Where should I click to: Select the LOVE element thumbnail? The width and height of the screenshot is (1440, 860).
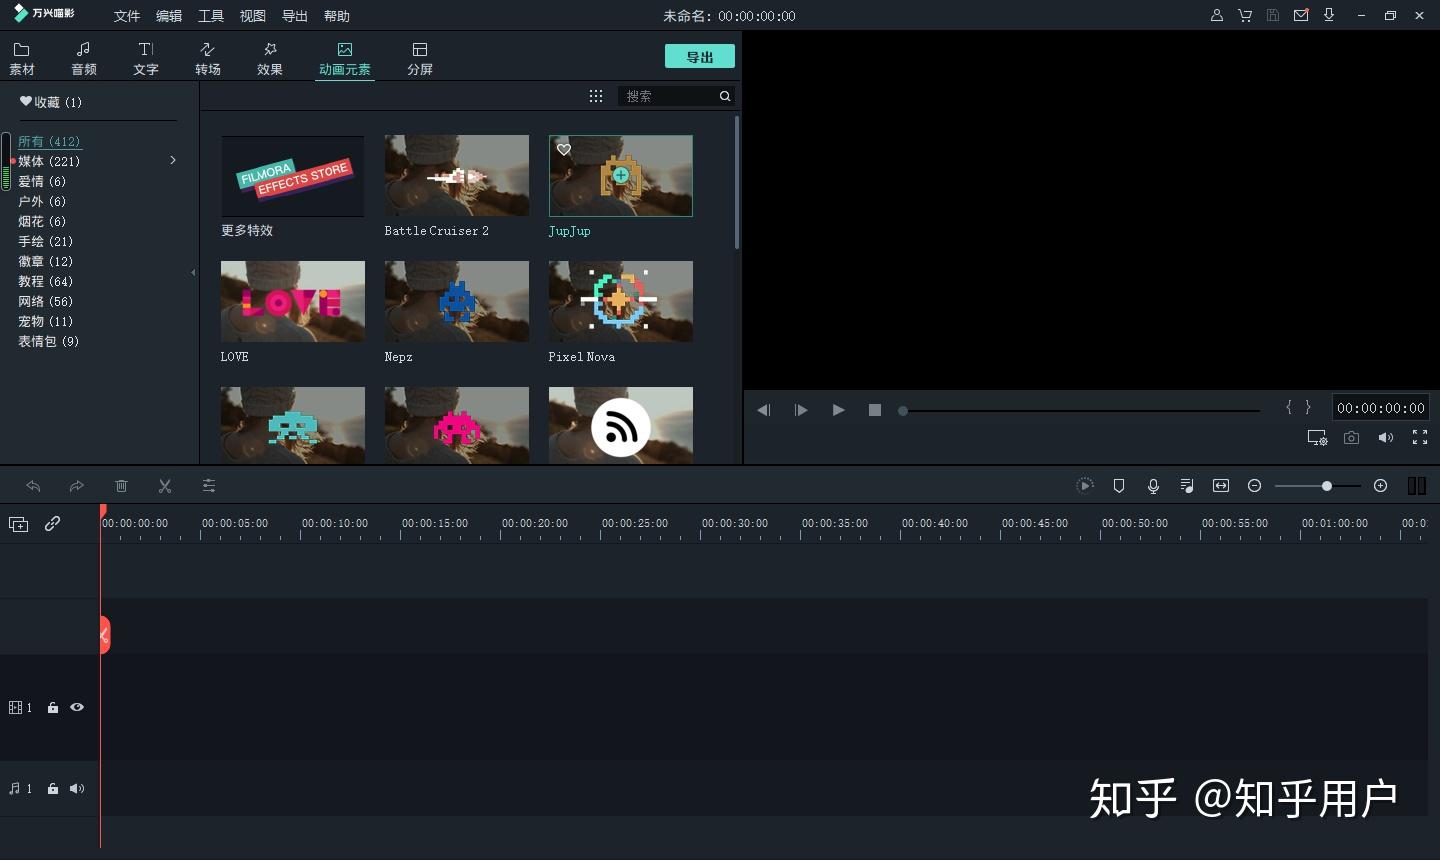(x=293, y=302)
